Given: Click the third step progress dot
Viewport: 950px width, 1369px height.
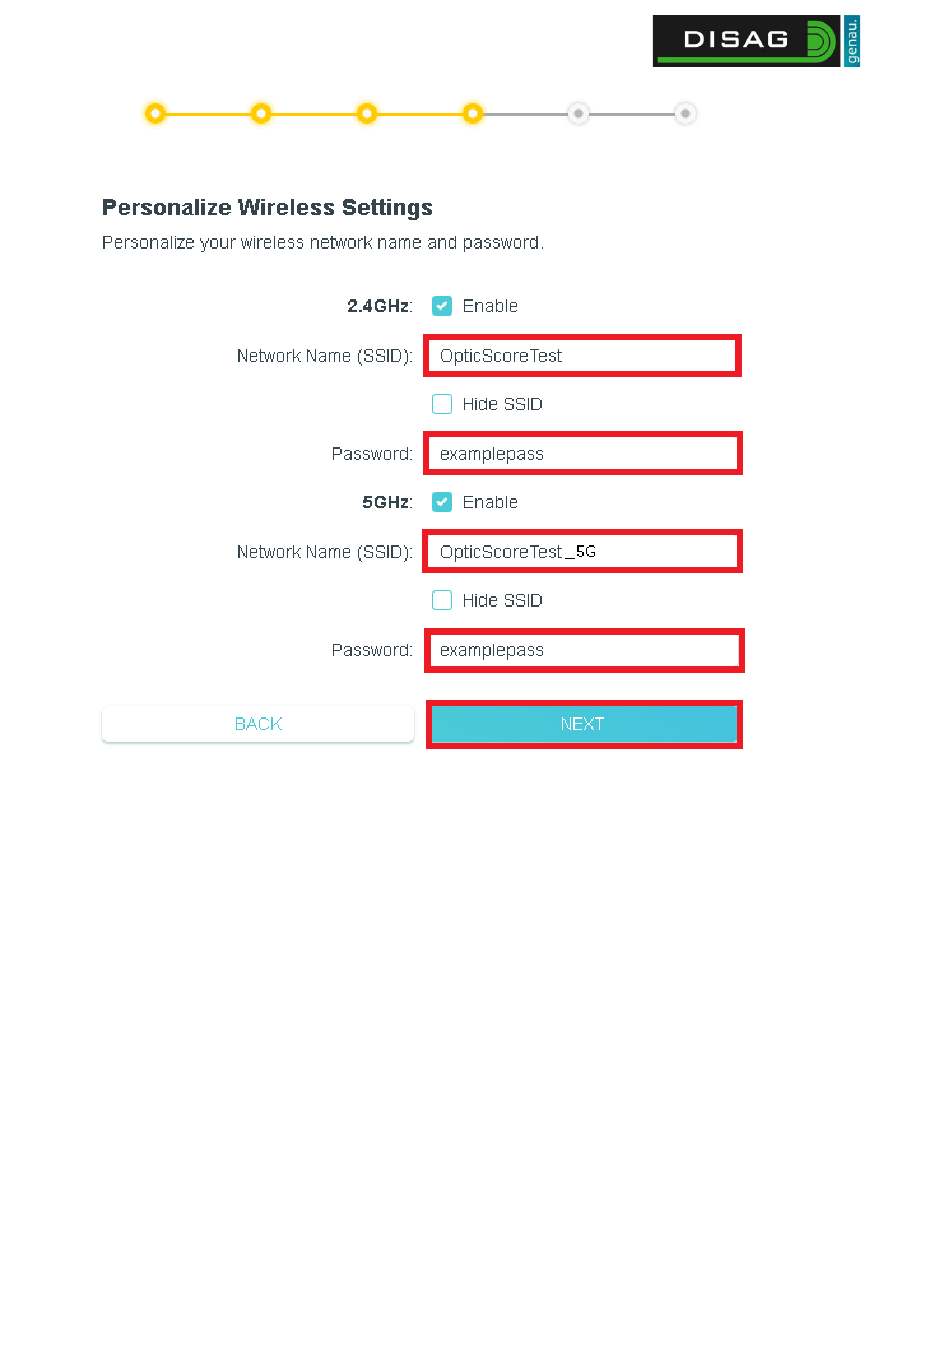Looking at the screenshot, I should (x=367, y=114).
